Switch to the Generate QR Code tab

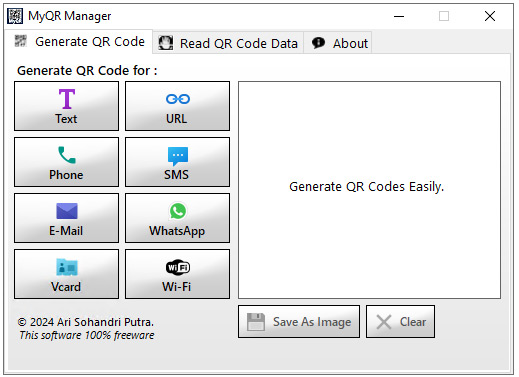click(x=79, y=42)
